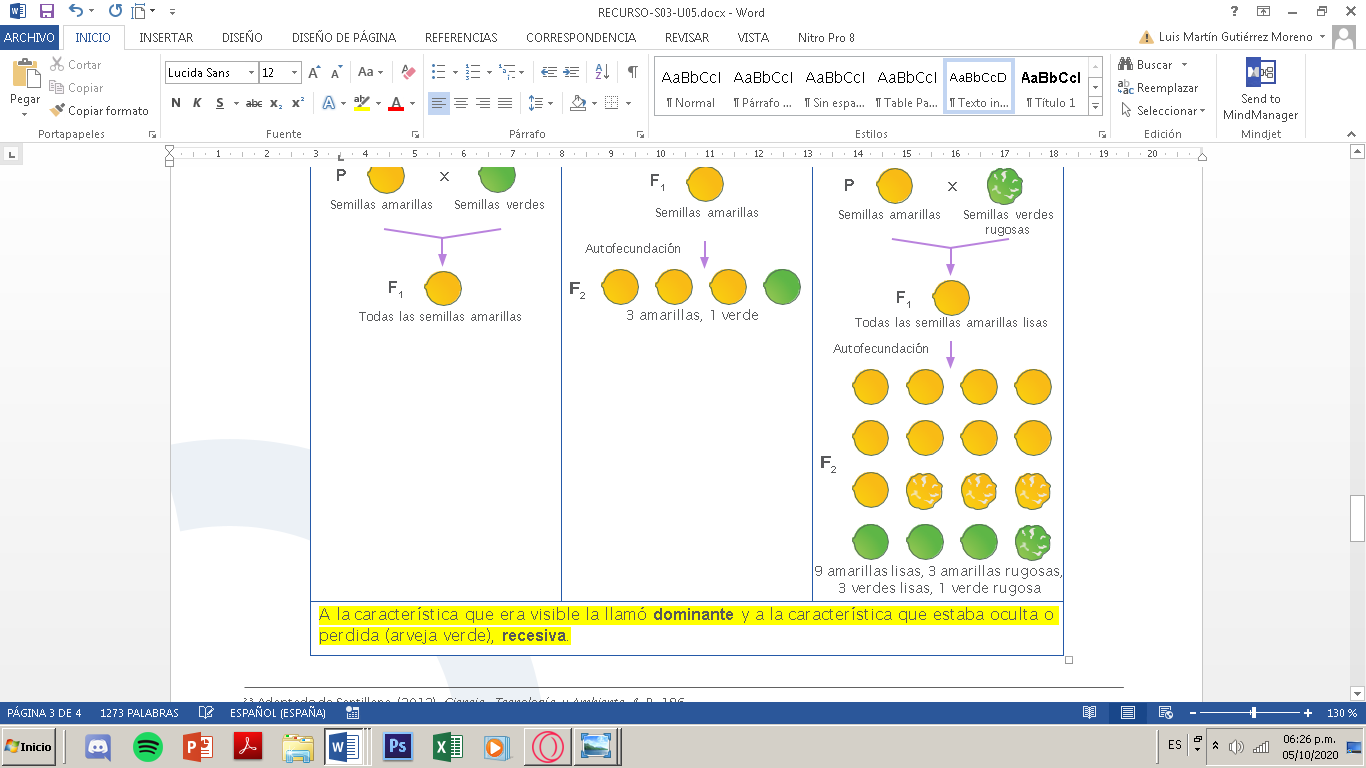Open the Buscar dropdown arrow

click(x=1185, y=65)
